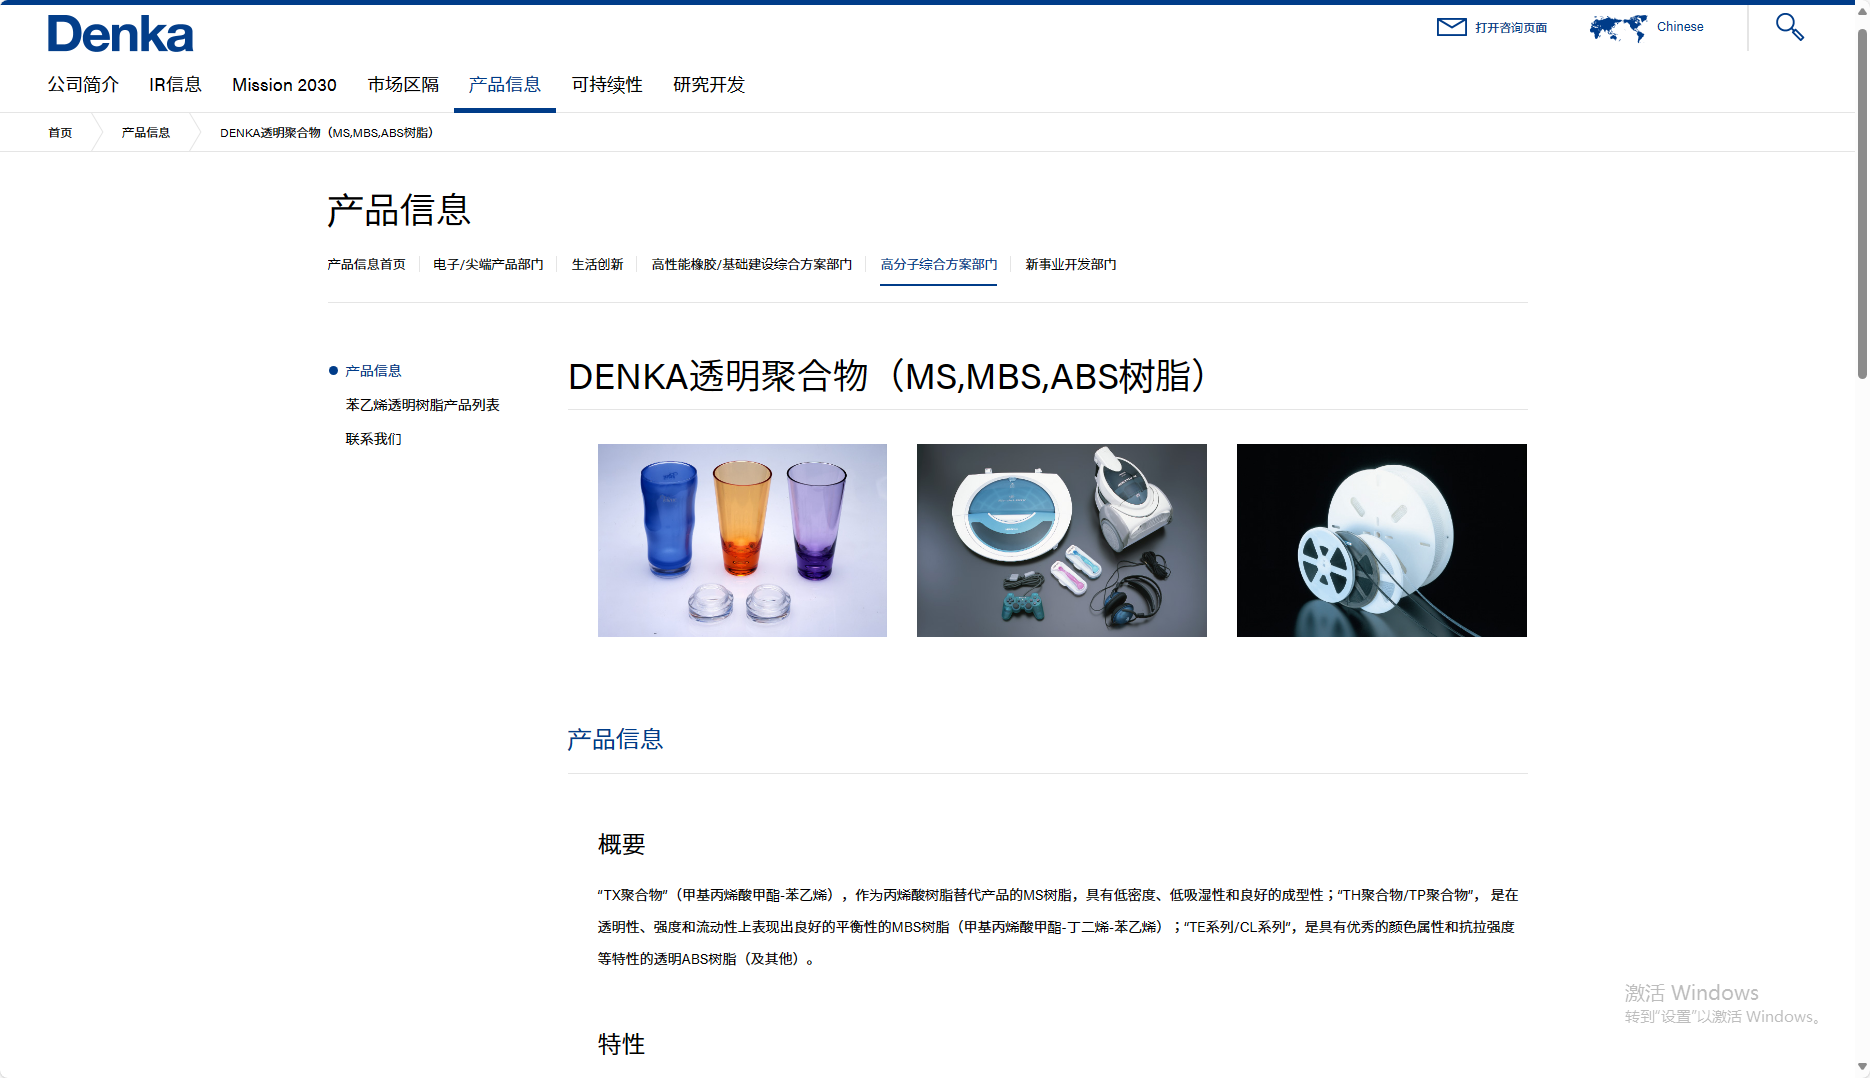Click the 打开咨询页面 link
Image resolution: width=1870 pixels, height=1078 pixels.
pyautogui.click(x=1511, y=28)
